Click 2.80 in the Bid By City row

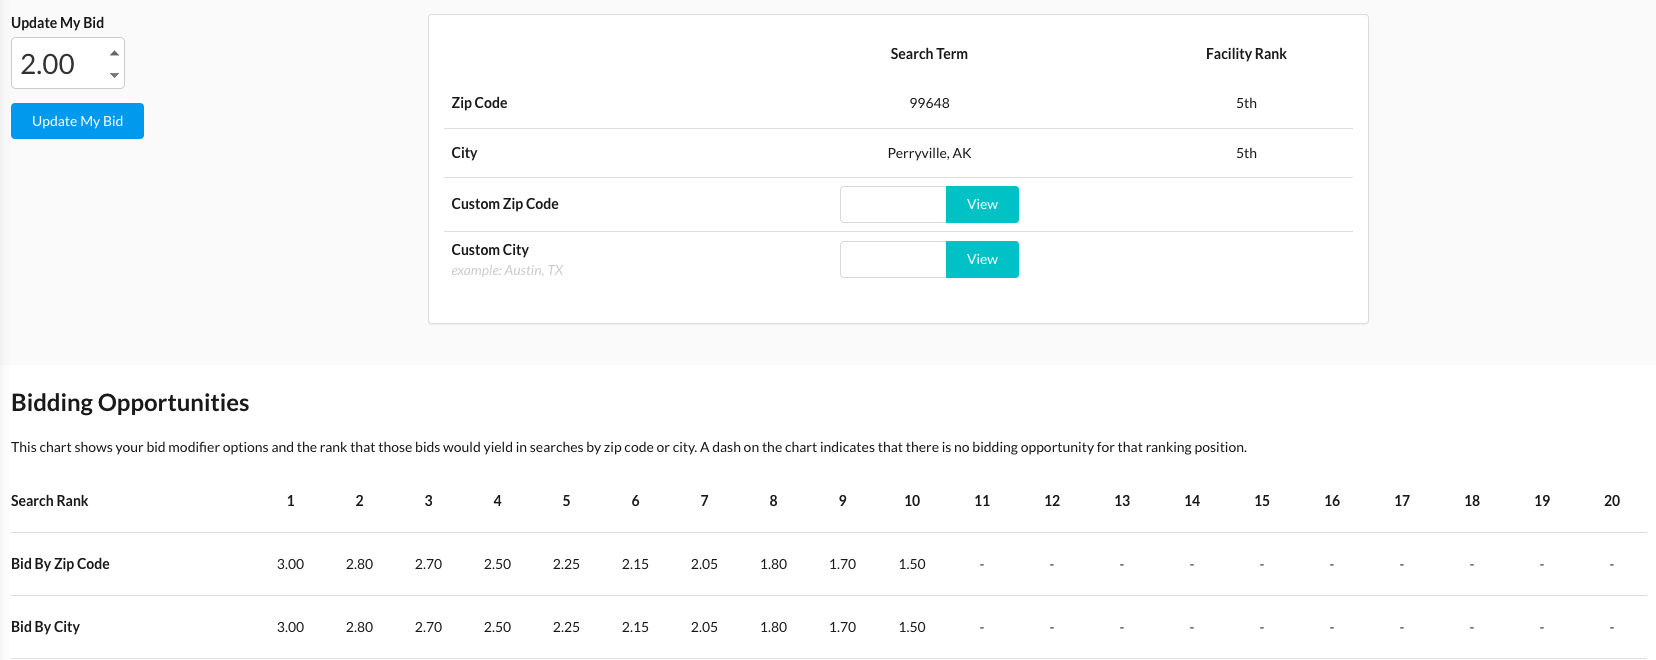tap(360, 627)
